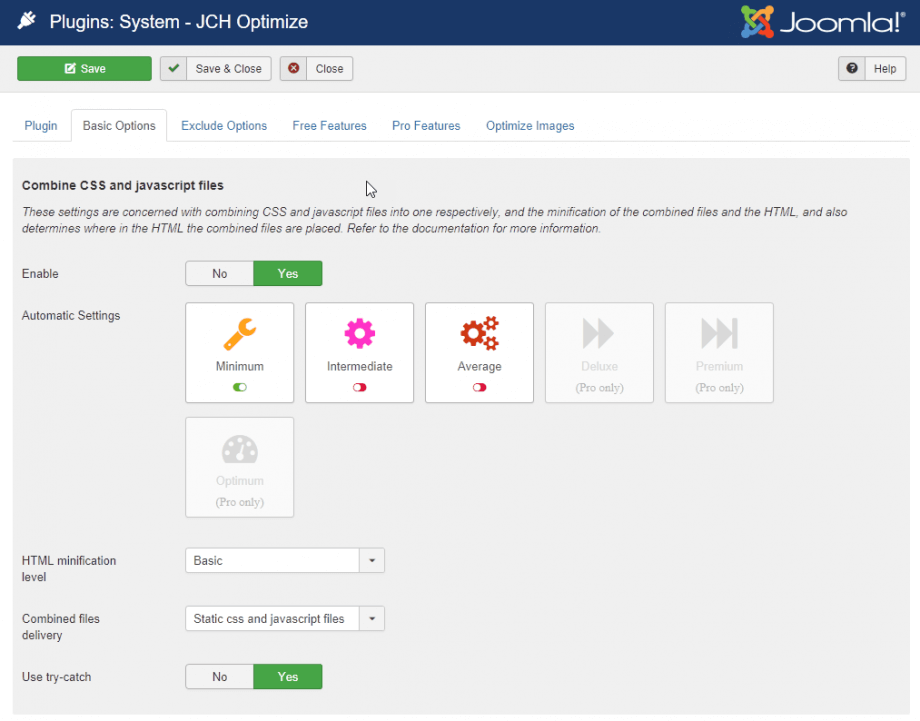Click the plugin icon in the title bar

[27, 19]
